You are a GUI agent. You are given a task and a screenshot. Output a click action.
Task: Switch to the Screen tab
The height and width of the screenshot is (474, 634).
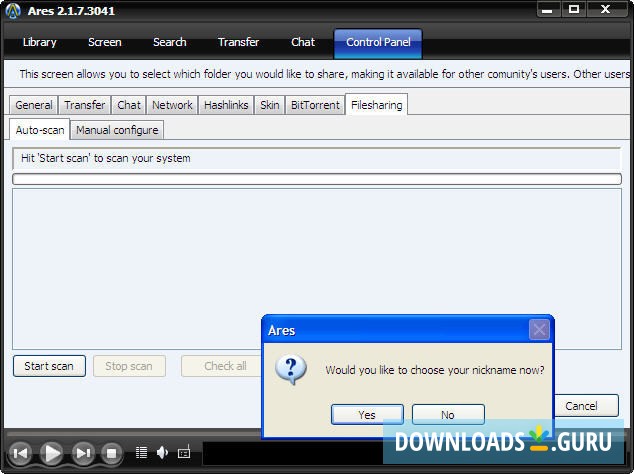[x=105, y=42]
